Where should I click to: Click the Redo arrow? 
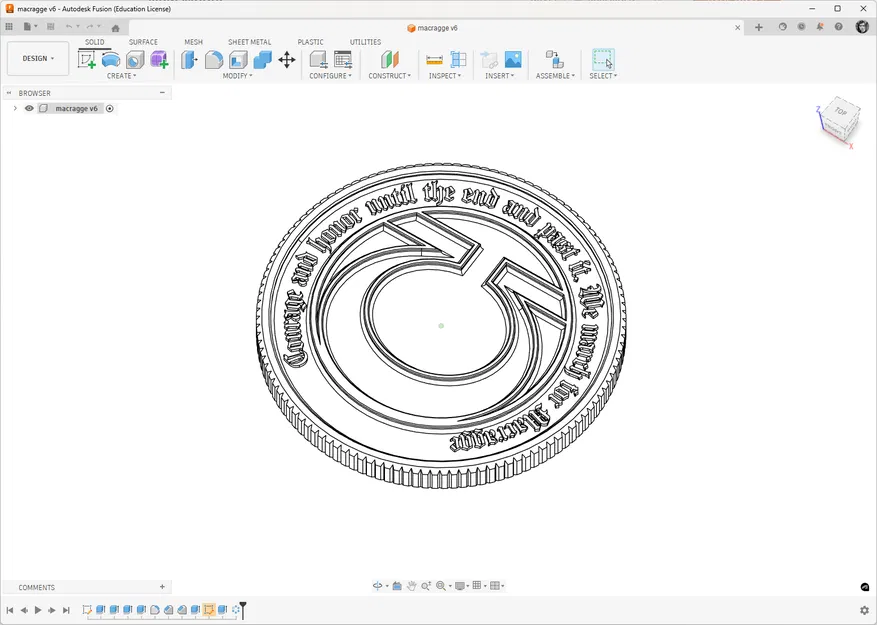[x=90, y=27]
